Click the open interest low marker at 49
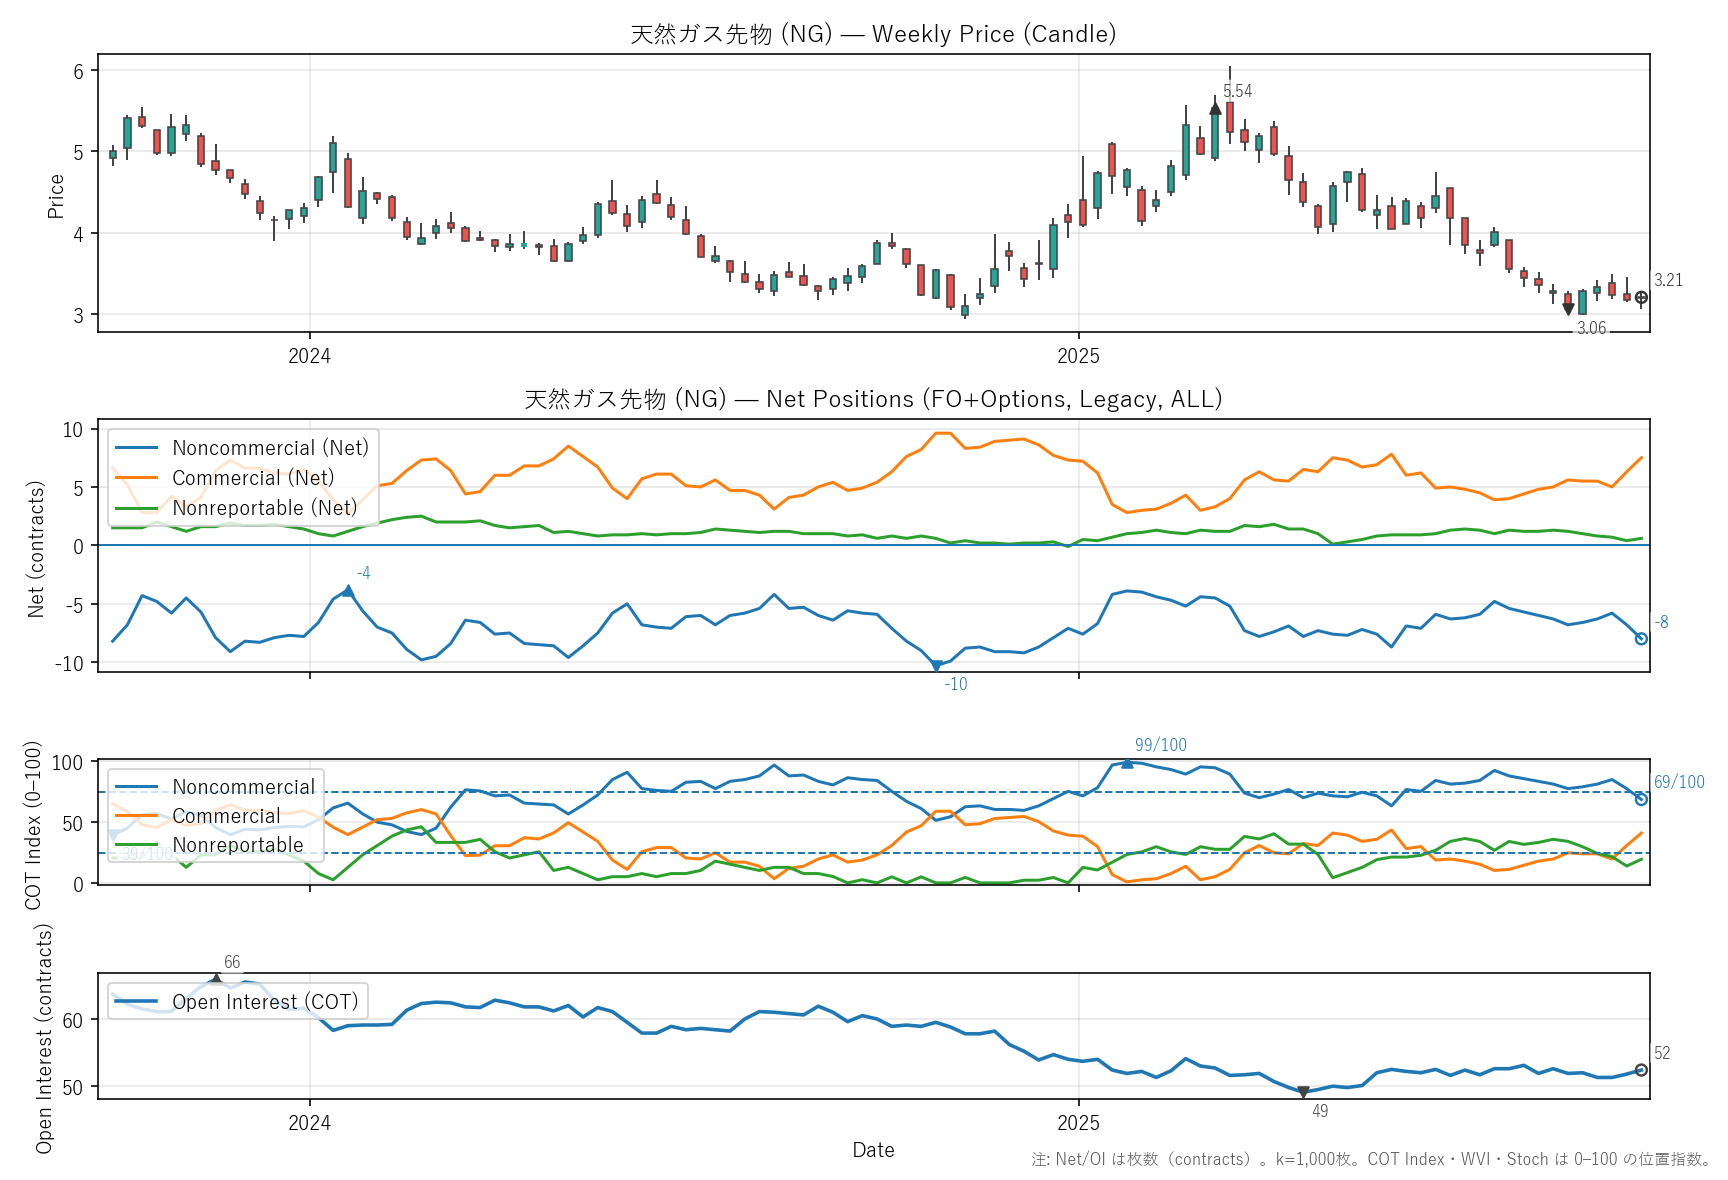The height and width of the screenshot is (1180, 1728). pos(1303,1092)
